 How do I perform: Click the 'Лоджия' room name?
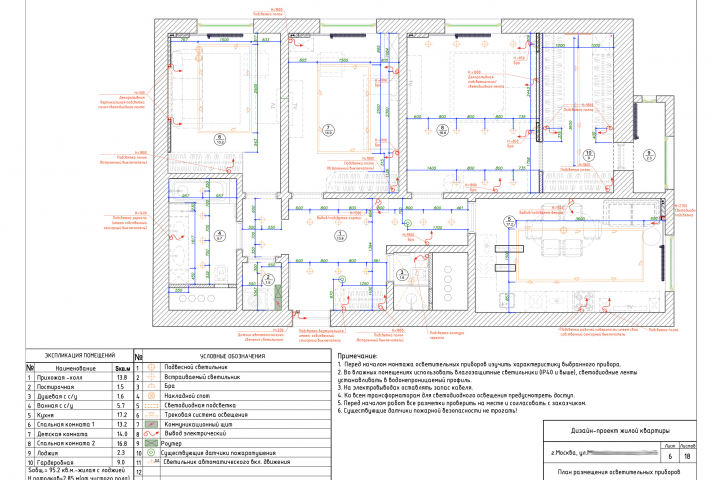coord(47,453)
